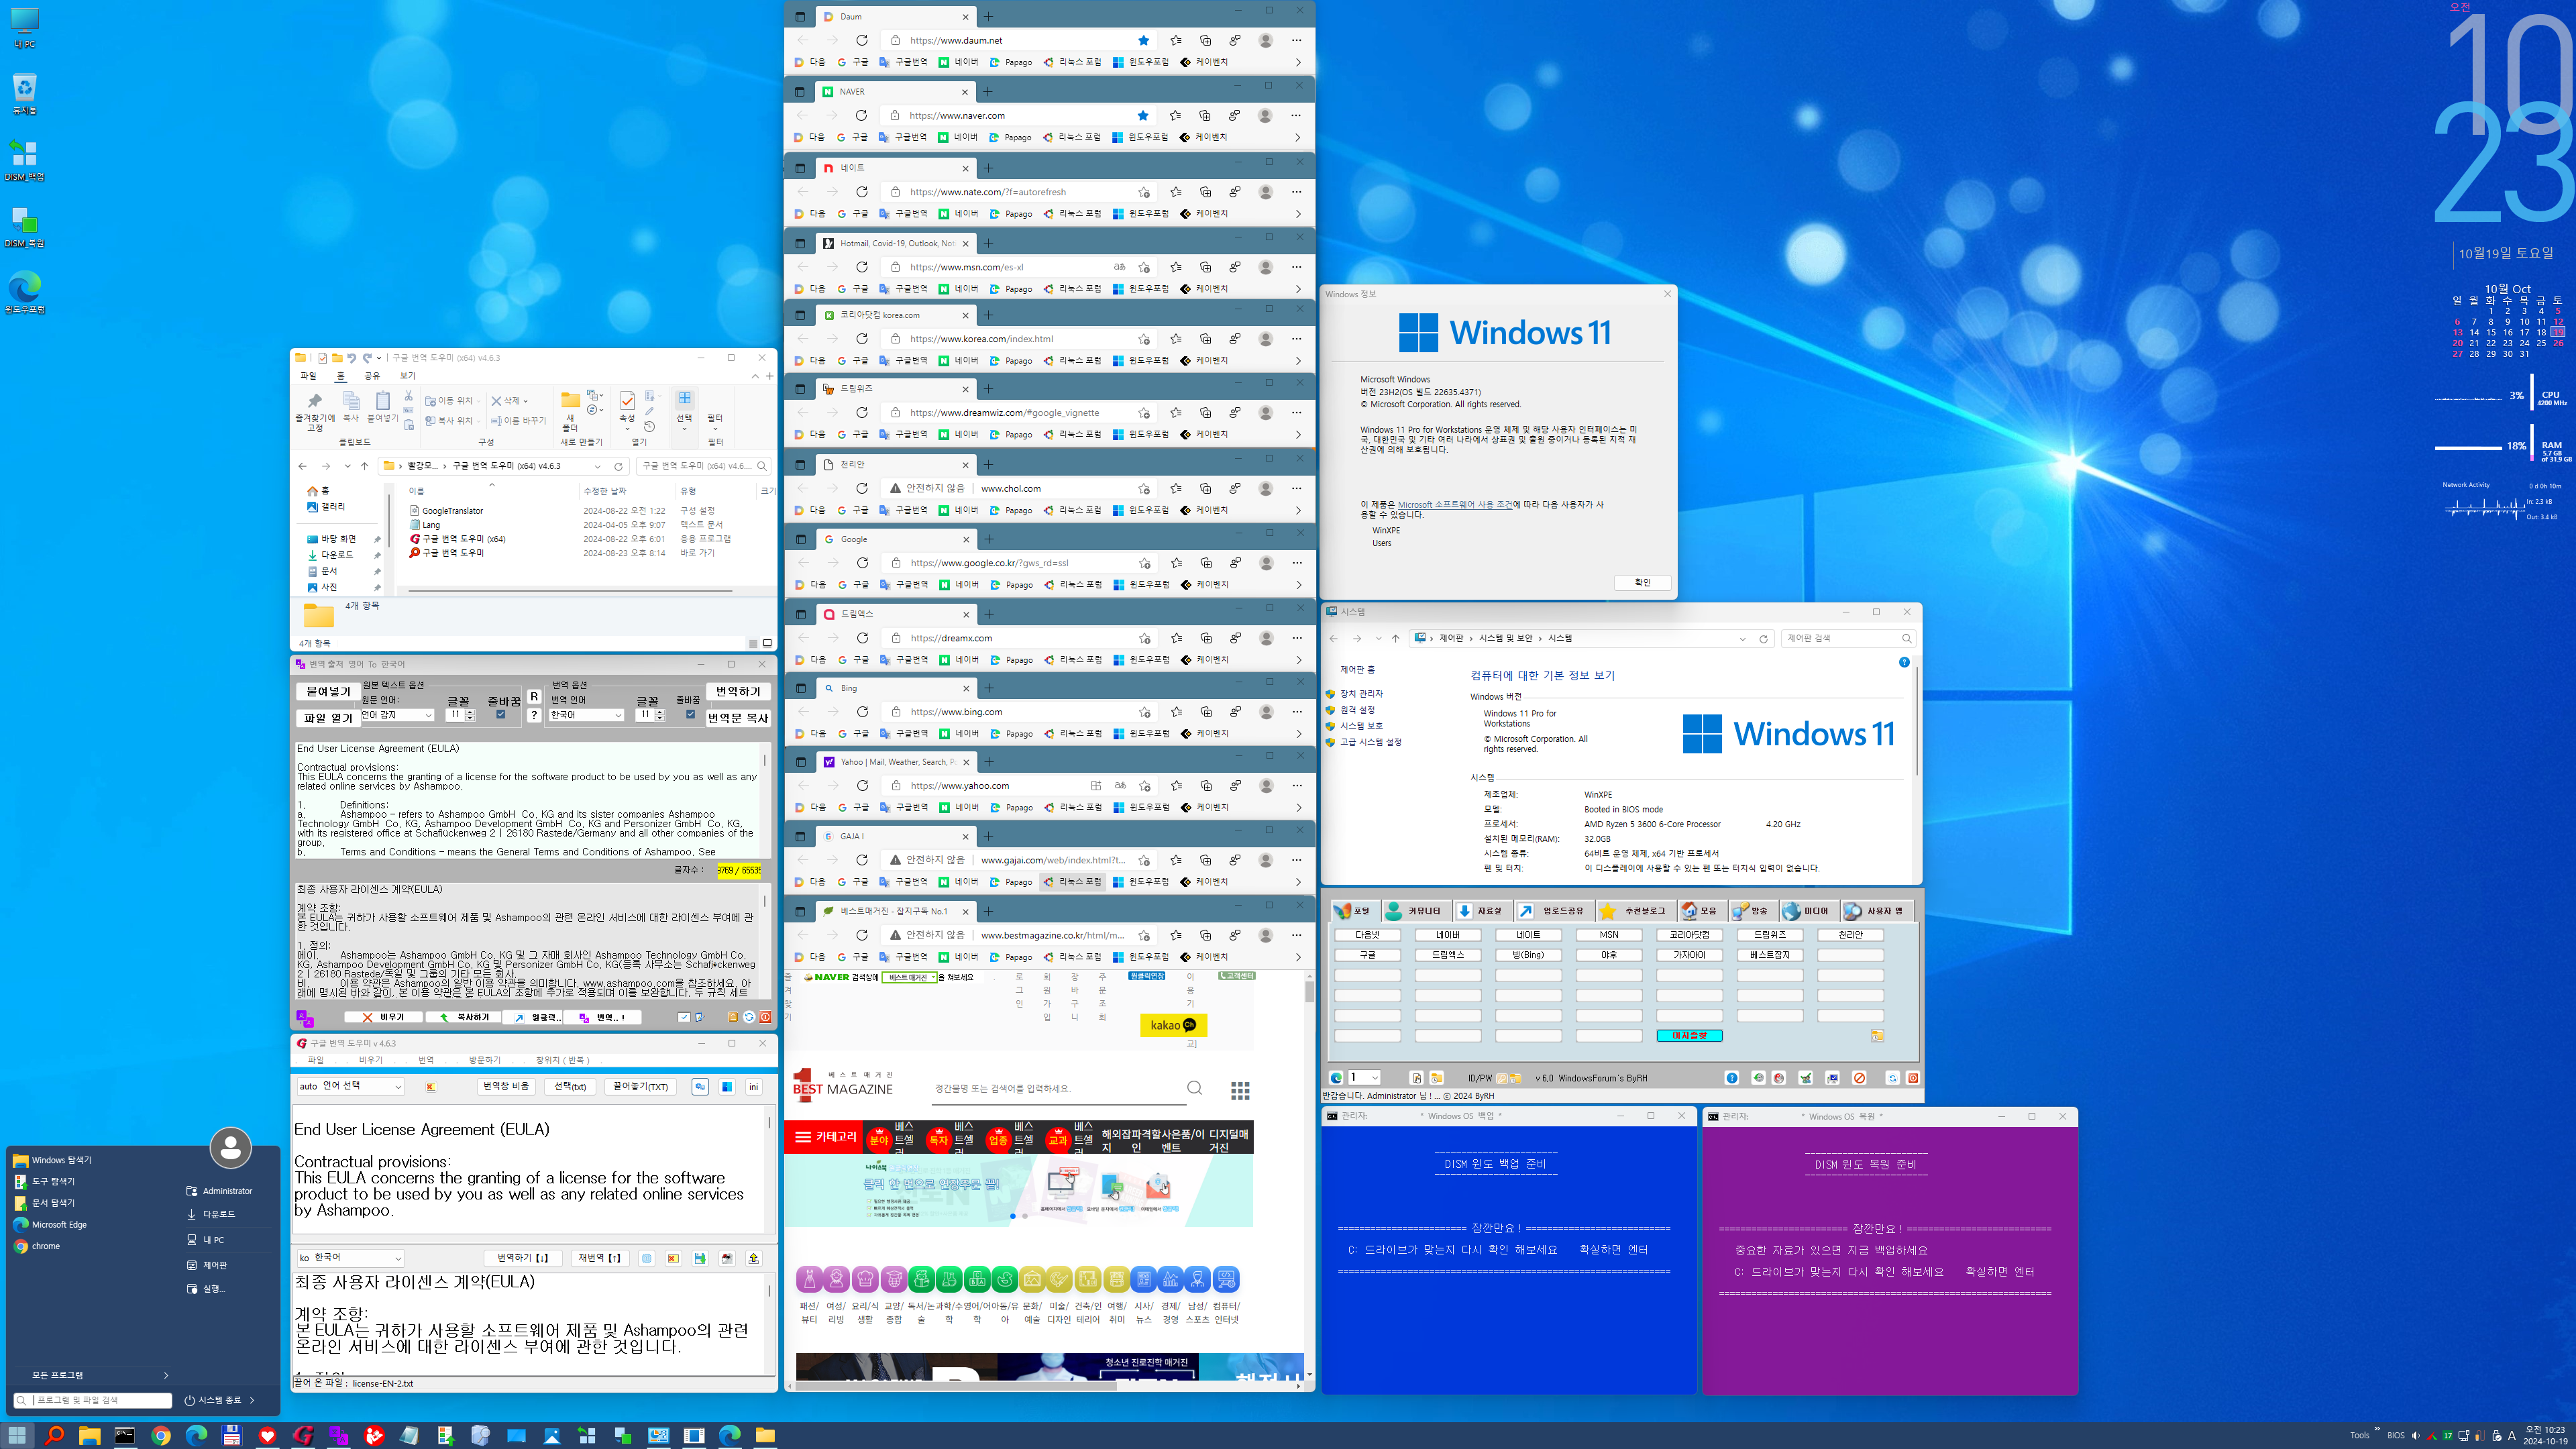Click 확인 button in Windows 정보 dialog
2576x1449 pixels.
click(x=1642, y=582)
